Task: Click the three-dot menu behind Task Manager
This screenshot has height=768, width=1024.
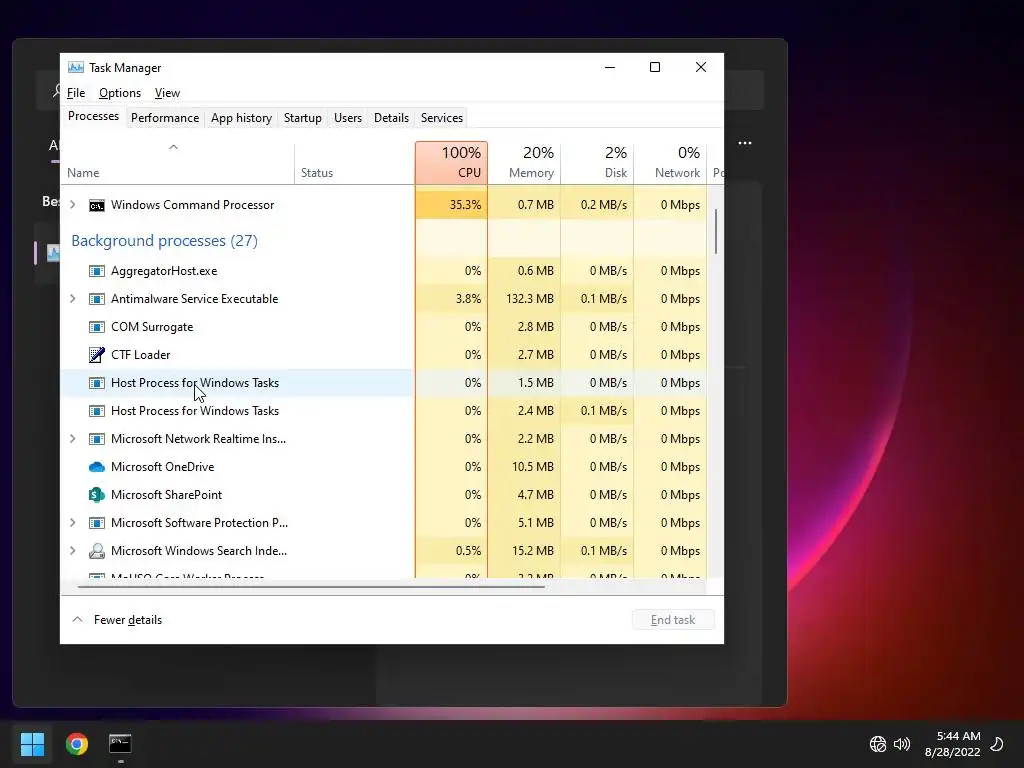Action: 744,143
